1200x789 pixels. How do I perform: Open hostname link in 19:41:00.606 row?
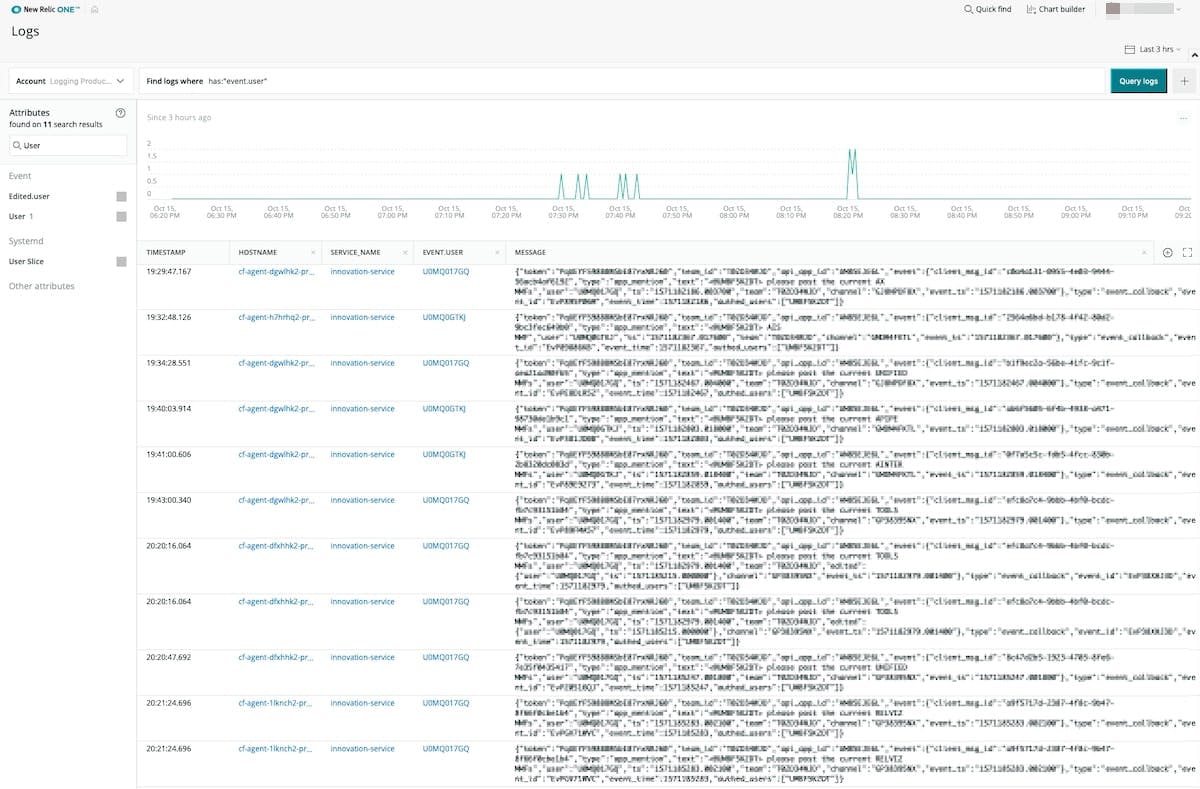point(276,454)
